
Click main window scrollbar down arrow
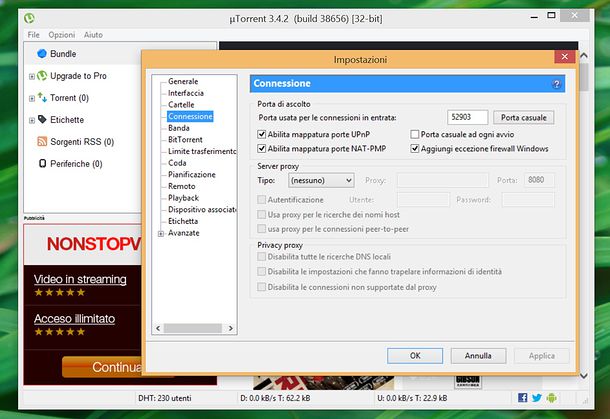[584, 376]
